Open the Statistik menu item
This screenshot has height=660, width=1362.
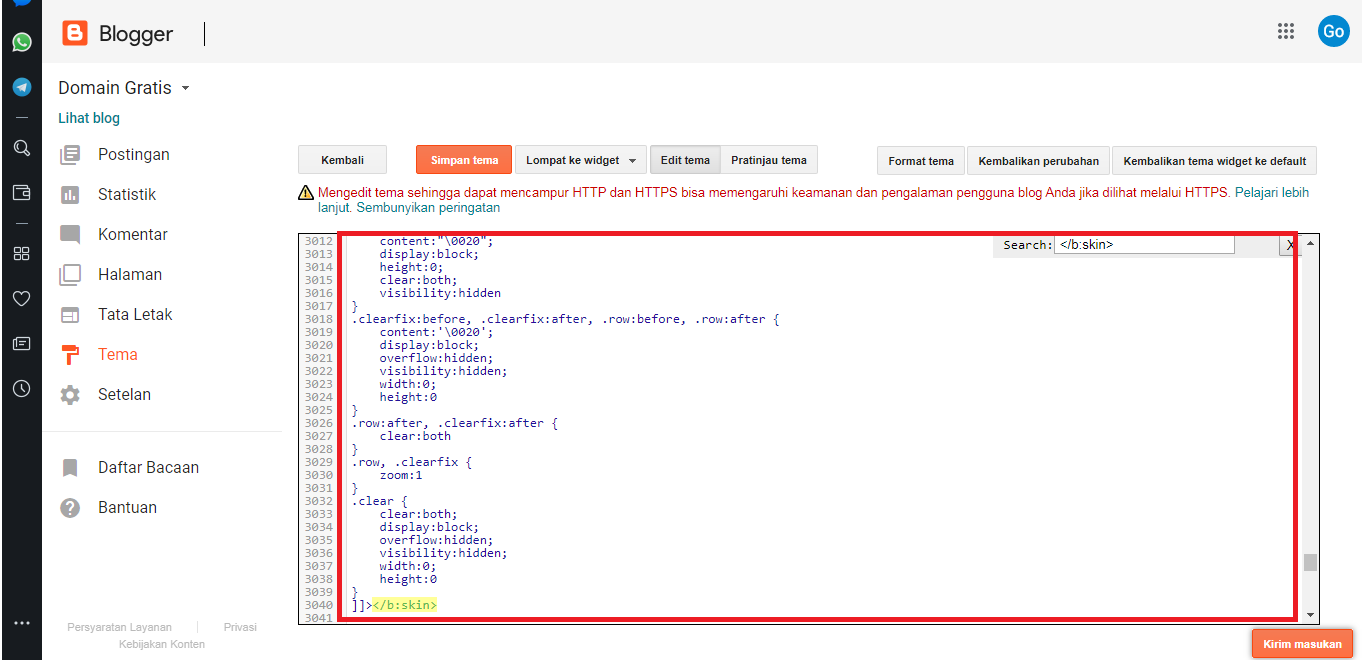pyautogui.click(x=127, y=194)
